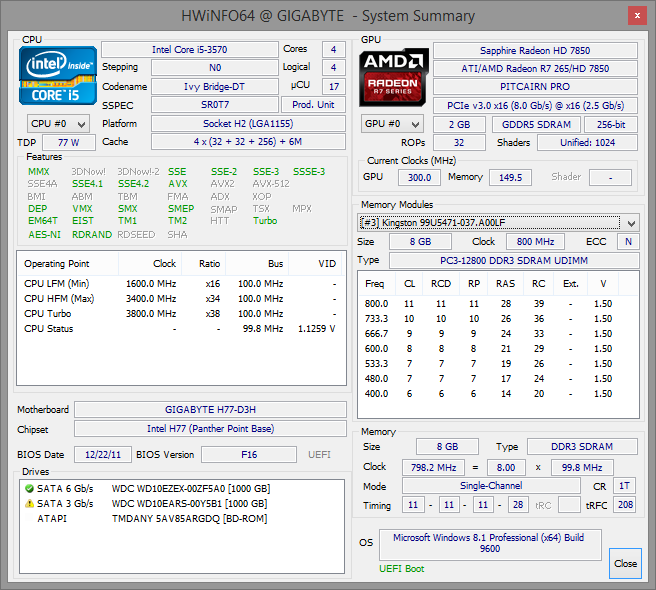Expand the Kingston memory module dropdown
The width and height of the screenshot is (656, 590).
coord(498,223)
